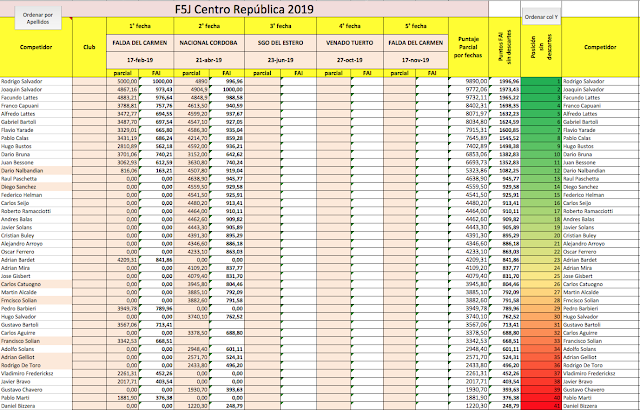Image resolution: width=640 pixels, height=410 pixels.
Task: Select the date cell '27-oct-19'
Action: [x=350, y=60]
